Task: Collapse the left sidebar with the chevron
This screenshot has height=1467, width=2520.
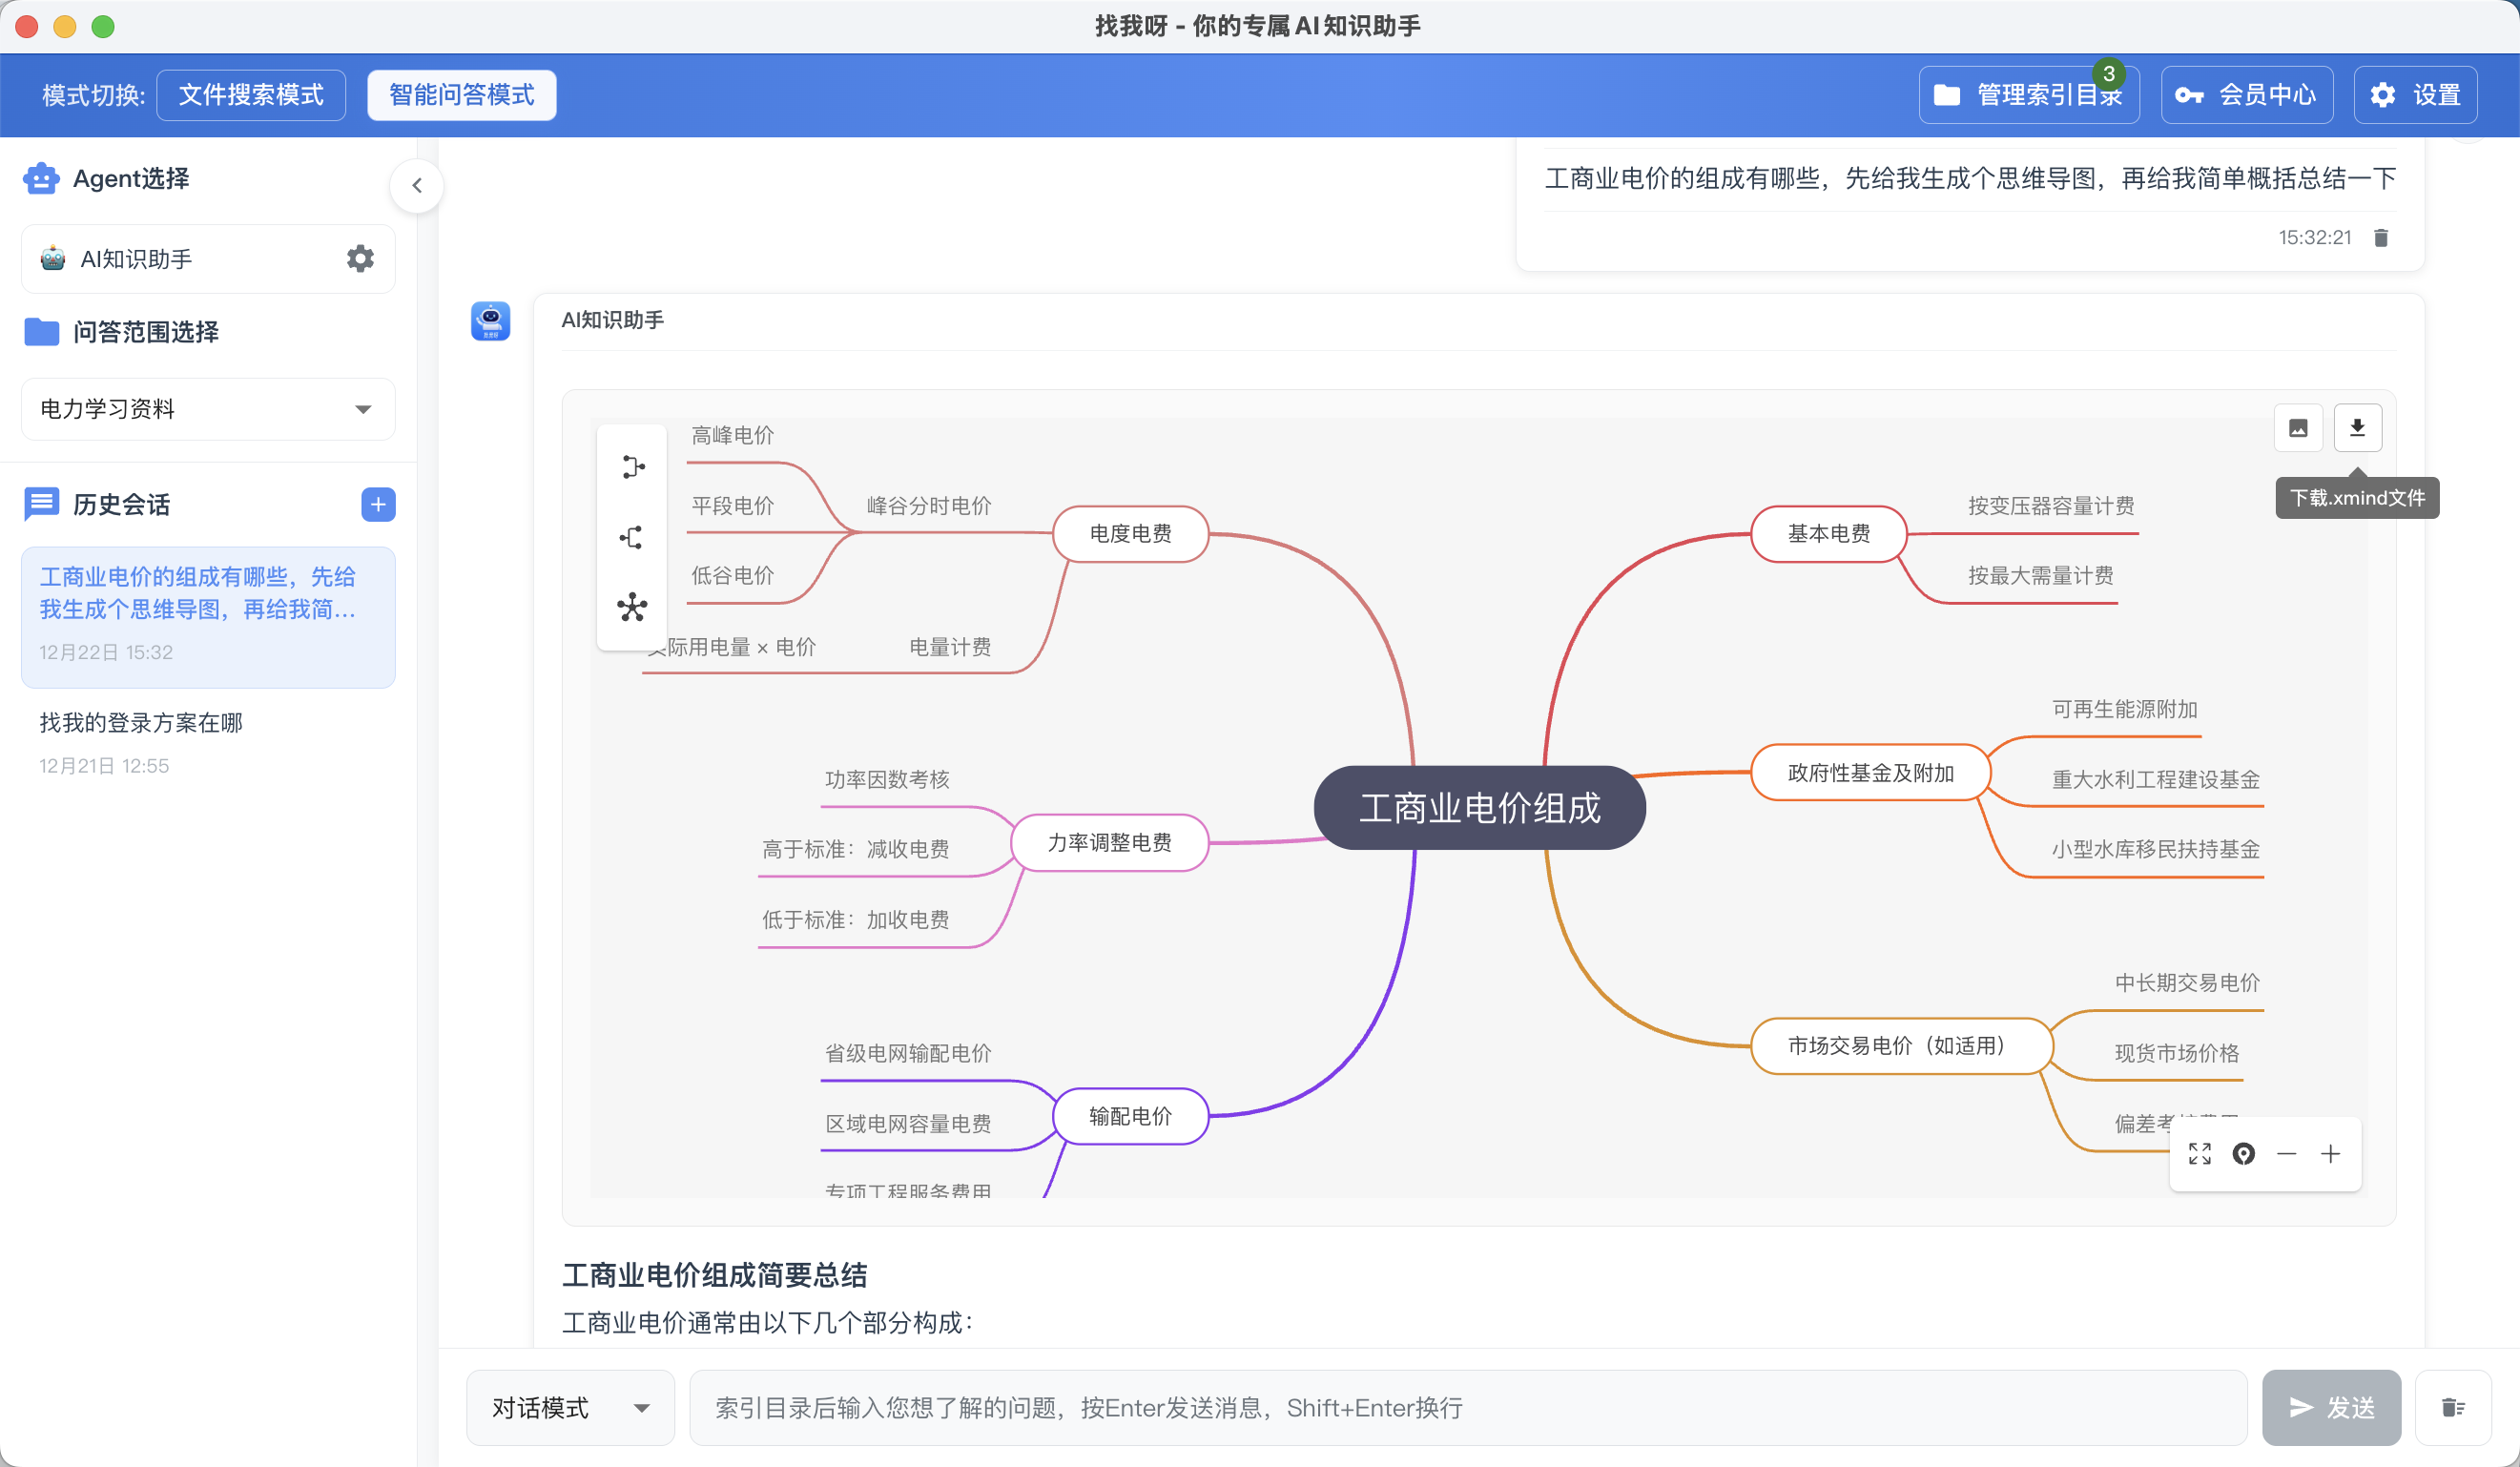Action: click(x=417, y=186)
